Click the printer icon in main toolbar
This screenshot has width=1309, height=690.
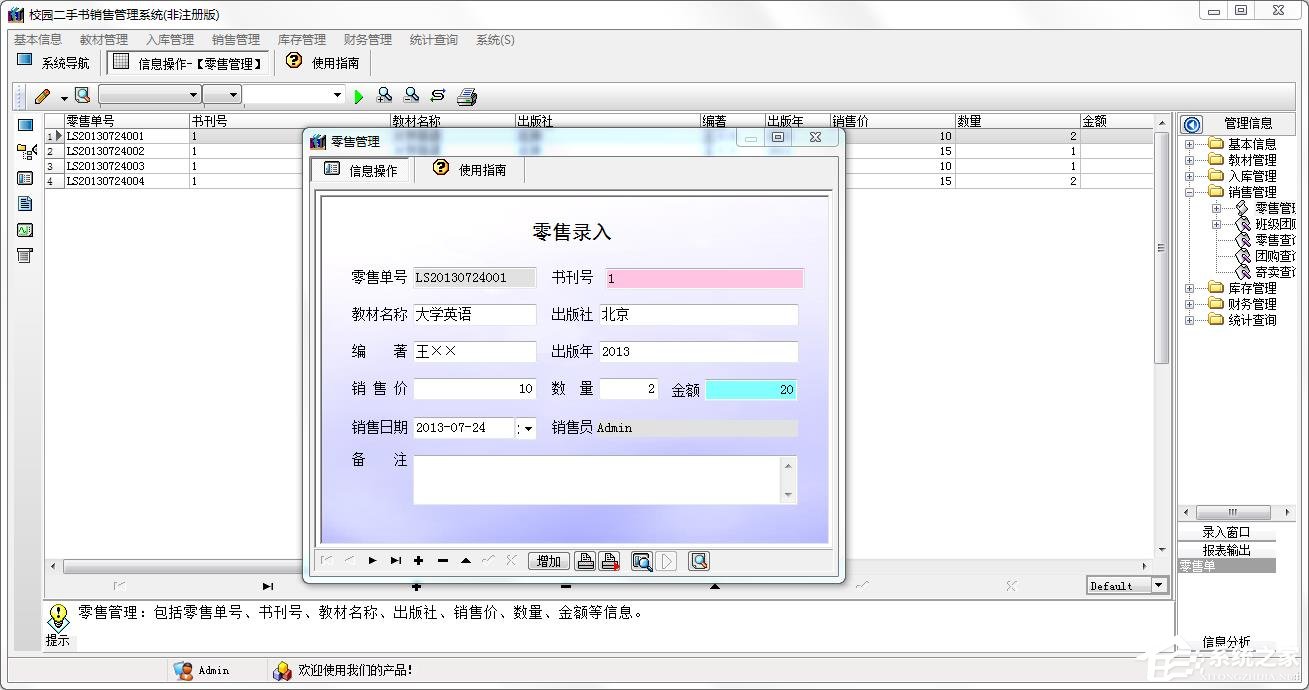(x=467, y=96)
